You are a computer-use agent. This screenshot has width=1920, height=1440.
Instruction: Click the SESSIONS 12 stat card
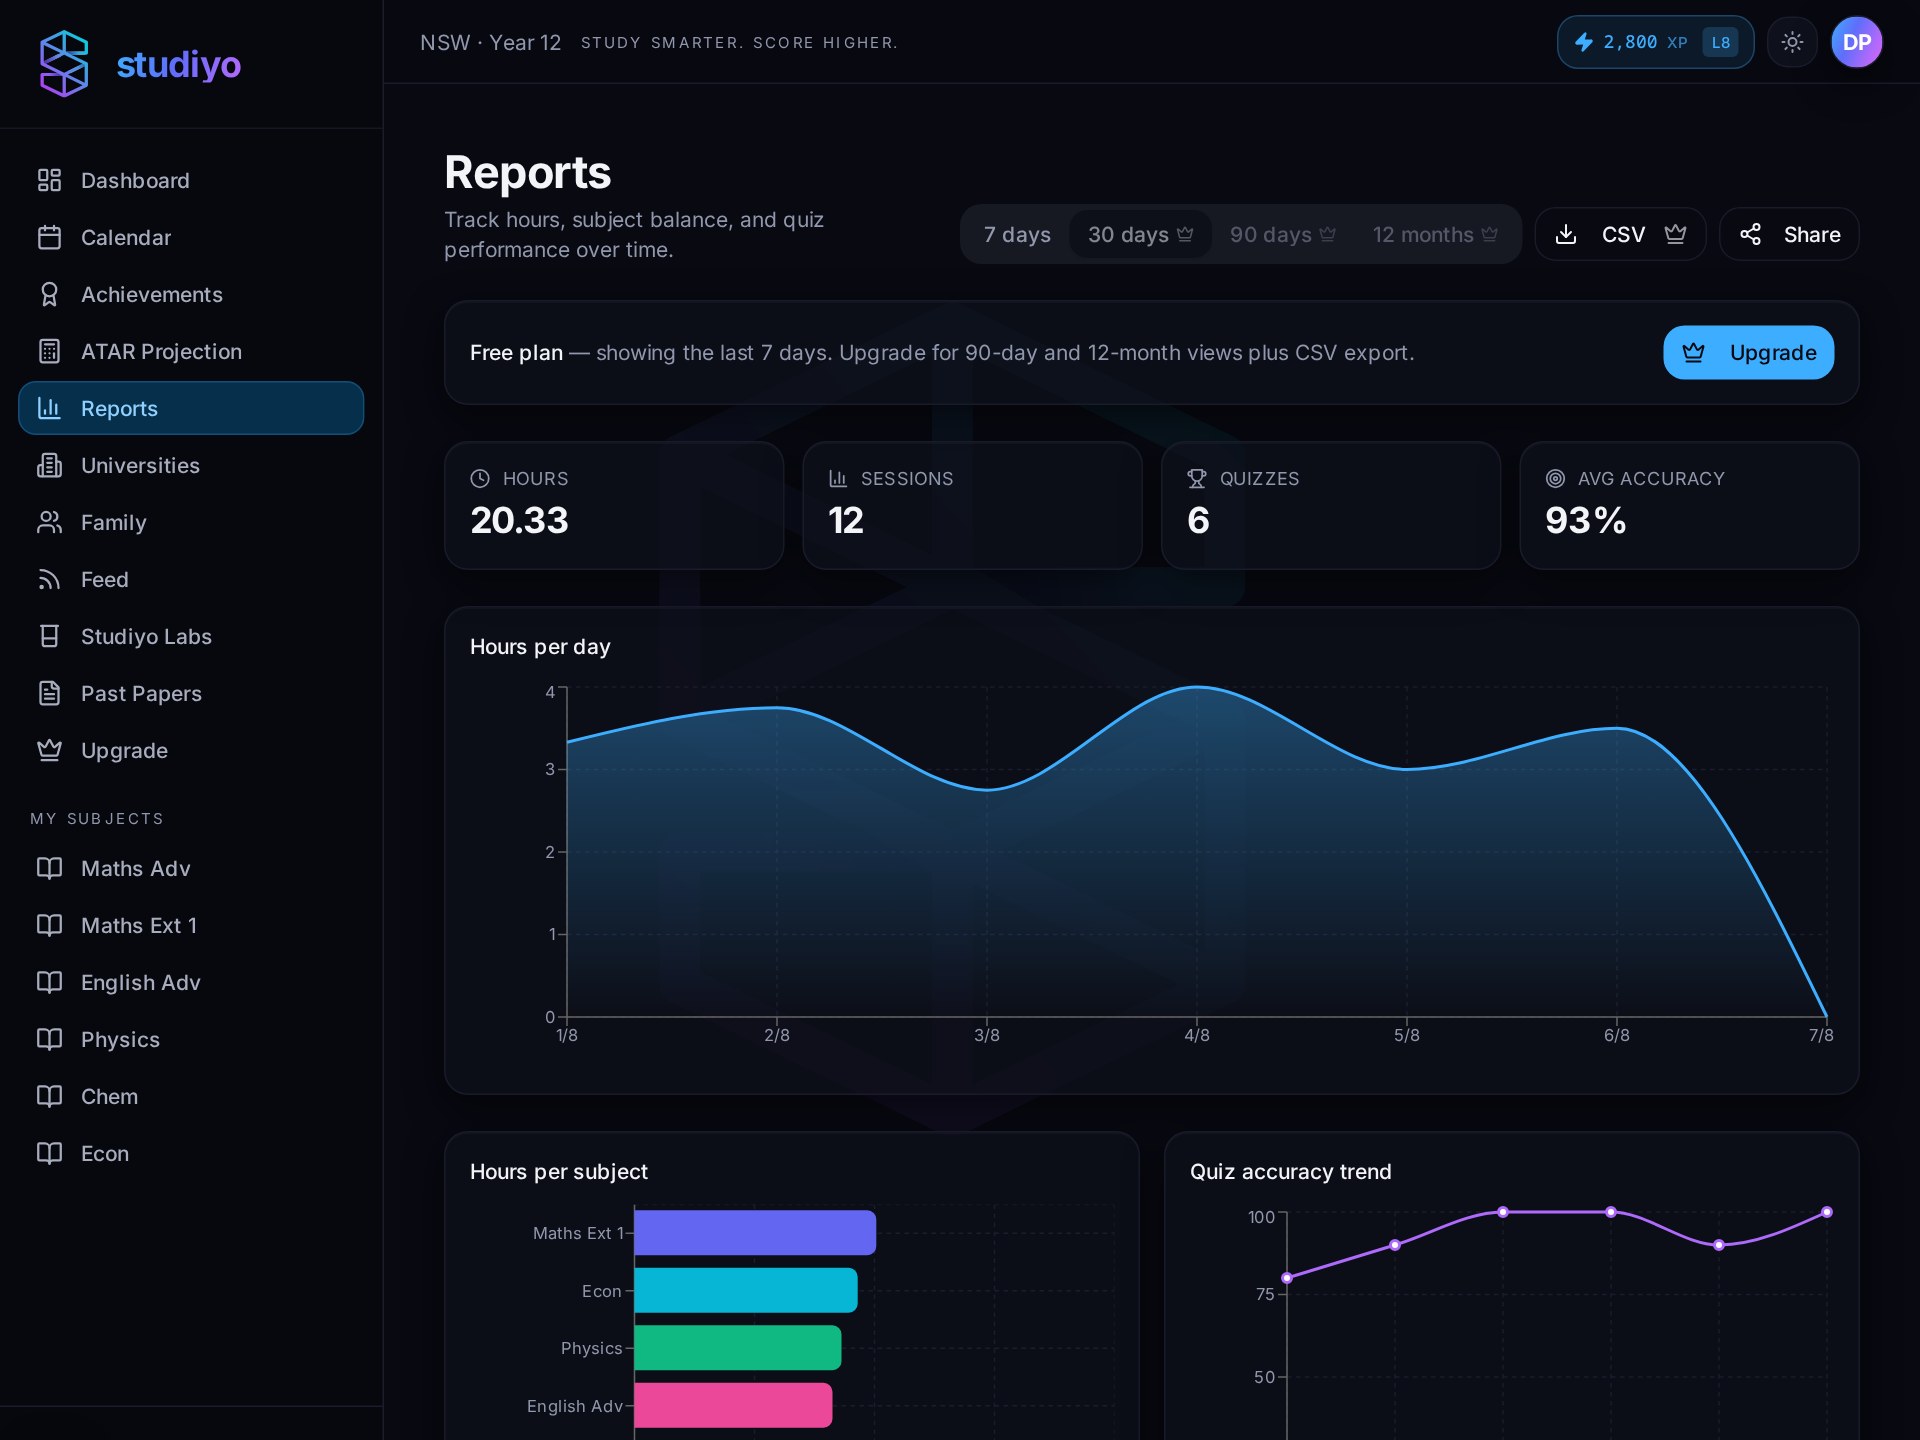[x=972, y=505]
